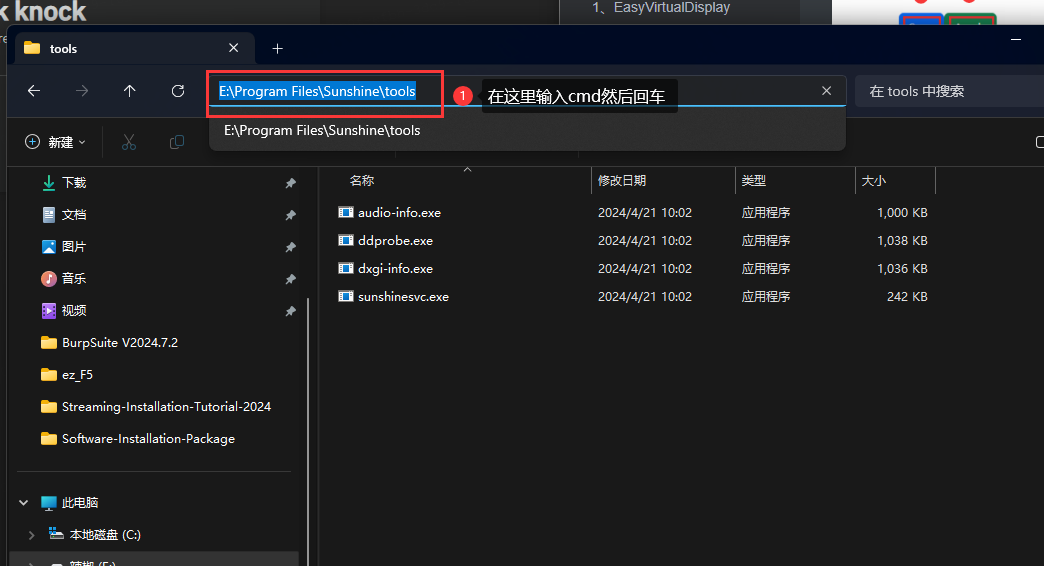Minimize the File Explorer window
This screenshot has width=1044, height=566.
pos(1016,40)
